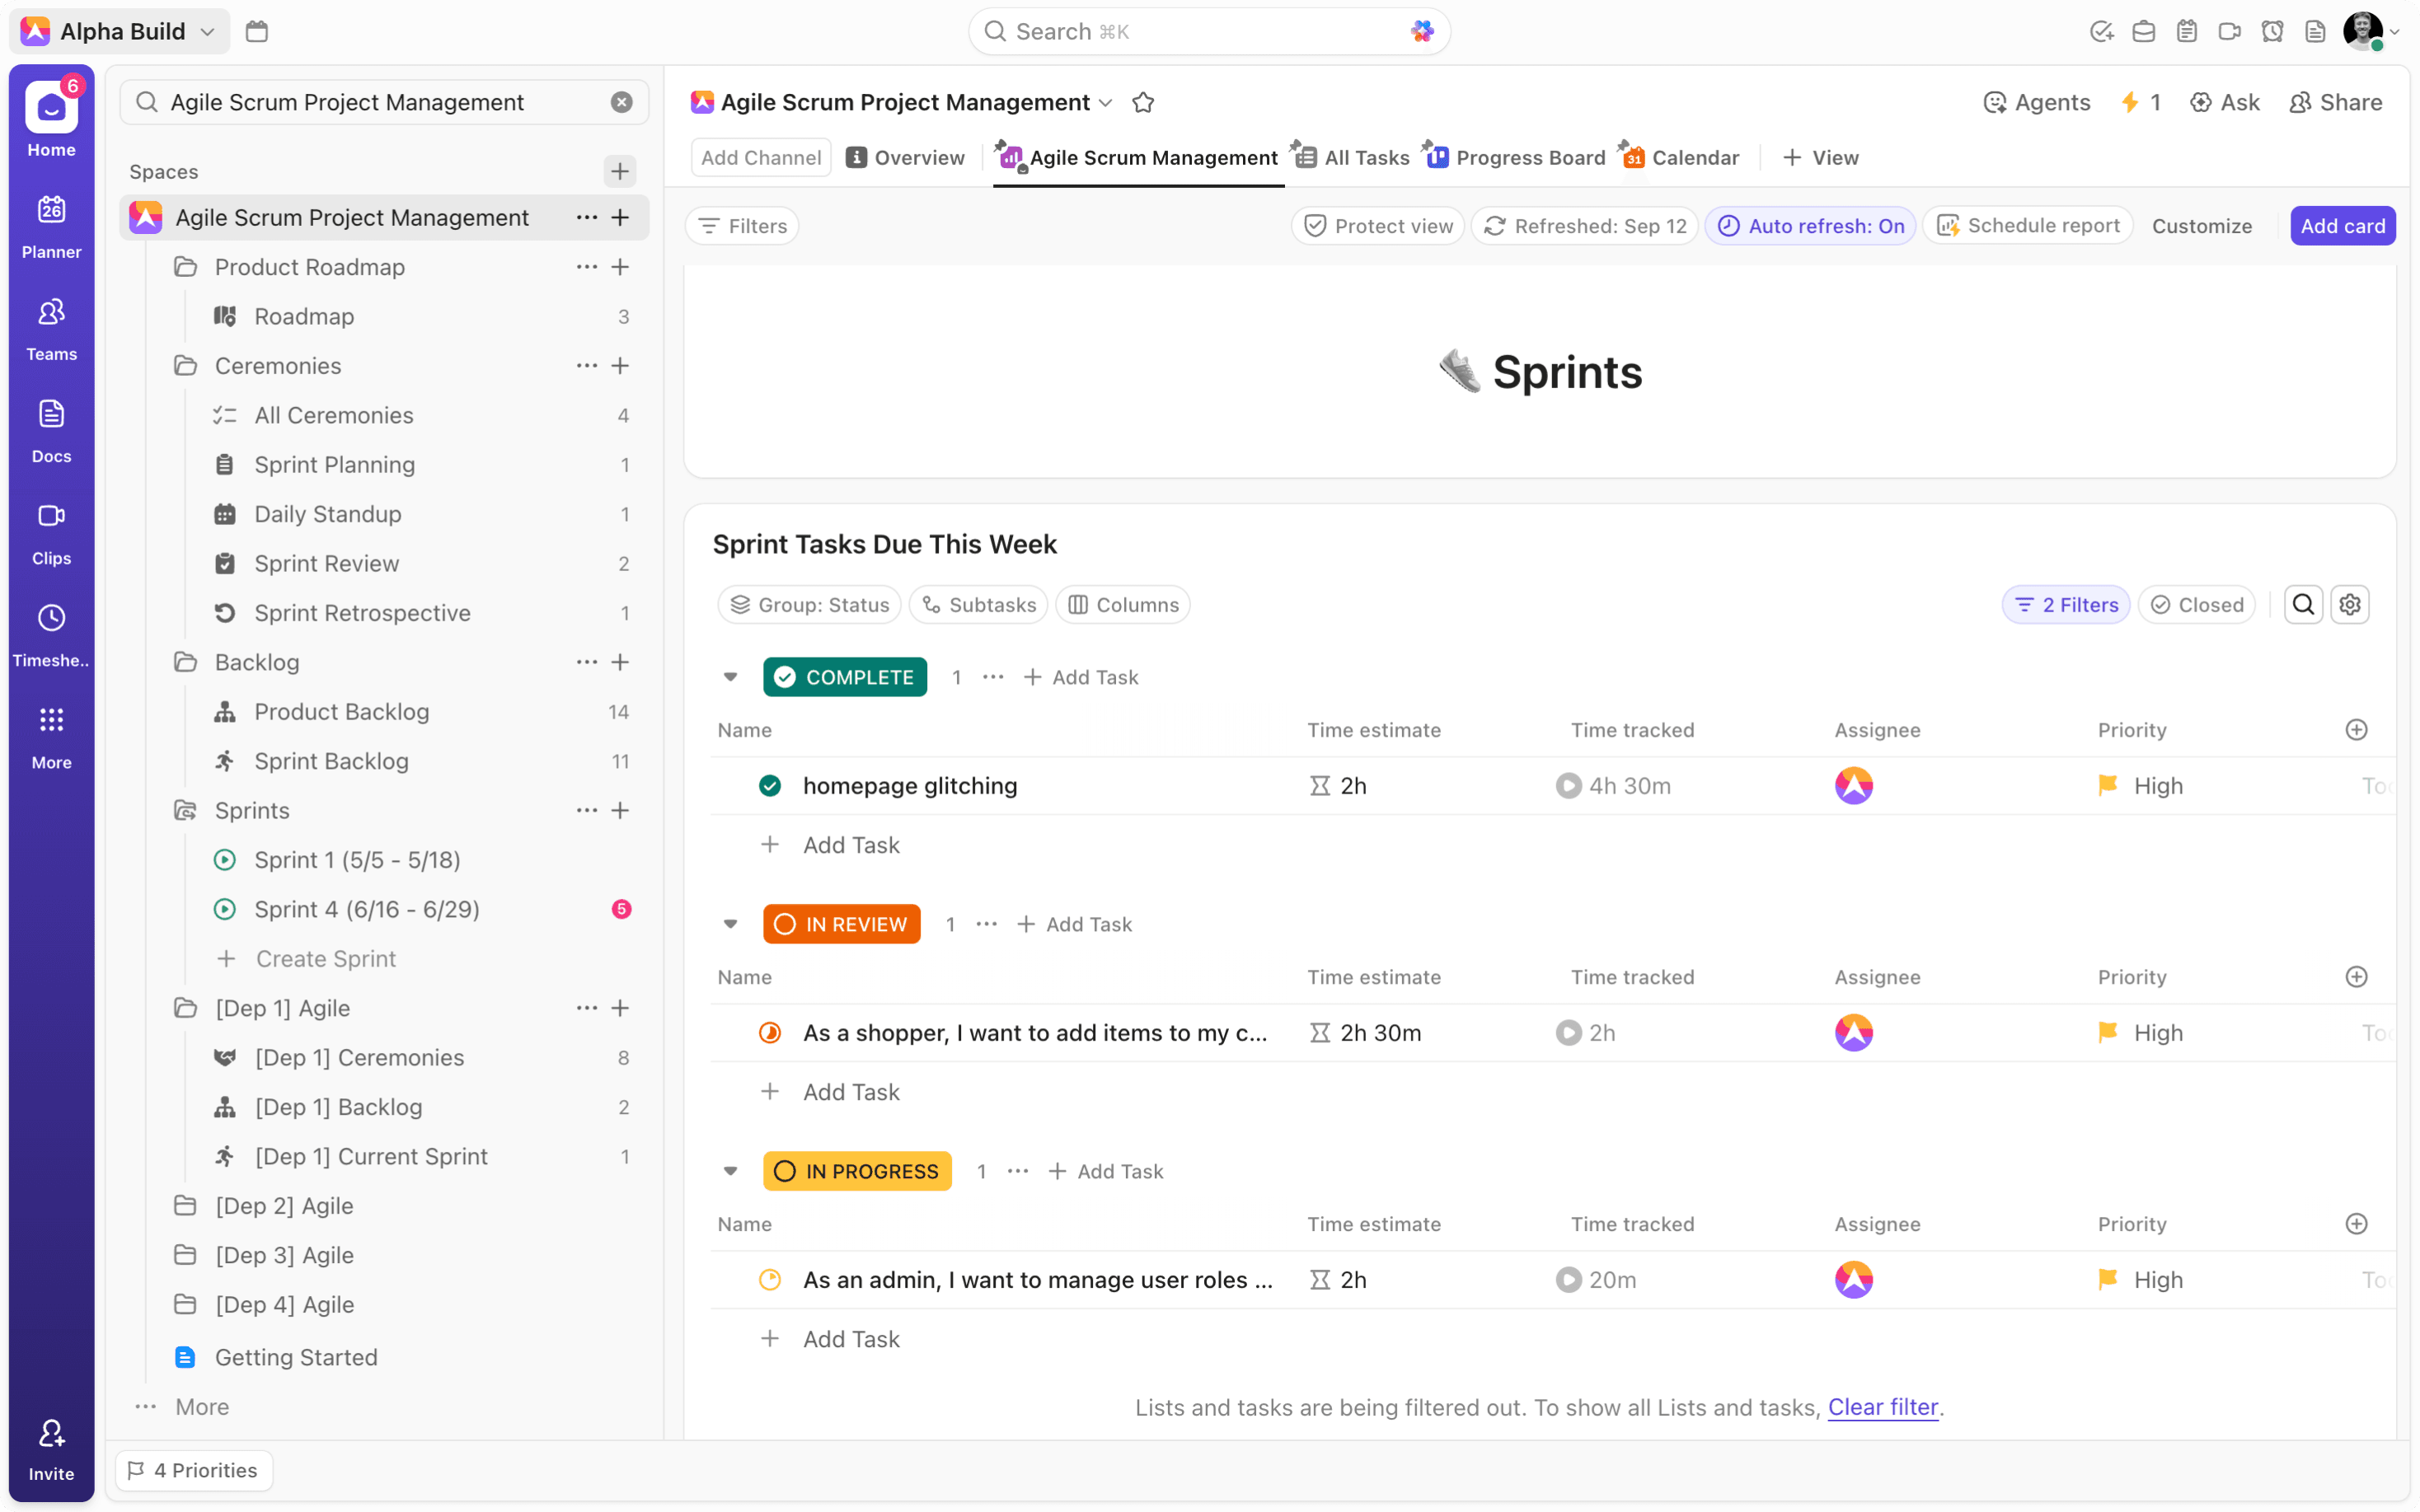Click the High priority flag on homepage glitching
2420x1512 pixels.
tap(2108, 786)
